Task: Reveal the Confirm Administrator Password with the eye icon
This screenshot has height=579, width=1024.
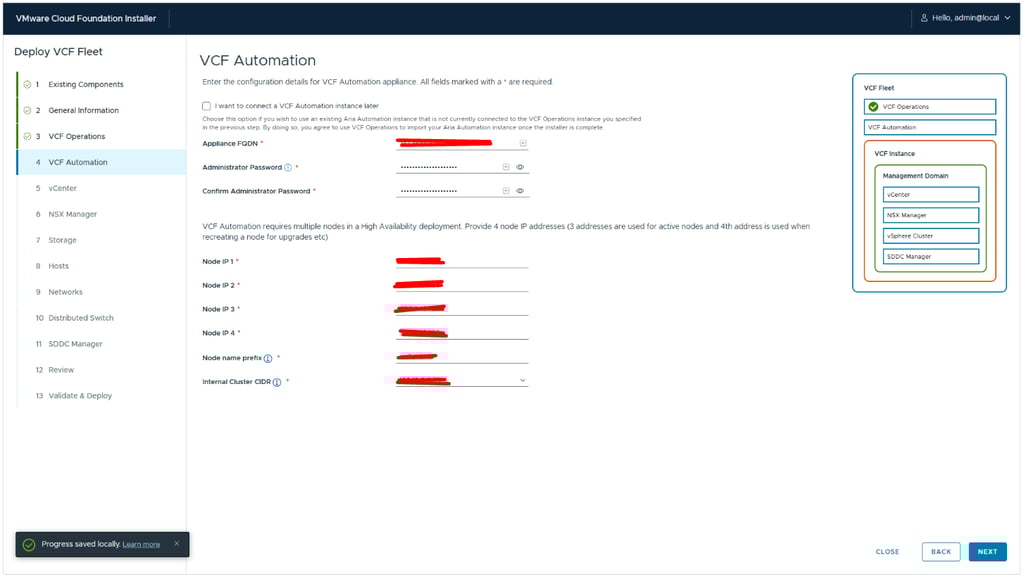Action: click(x=520, y=191)
